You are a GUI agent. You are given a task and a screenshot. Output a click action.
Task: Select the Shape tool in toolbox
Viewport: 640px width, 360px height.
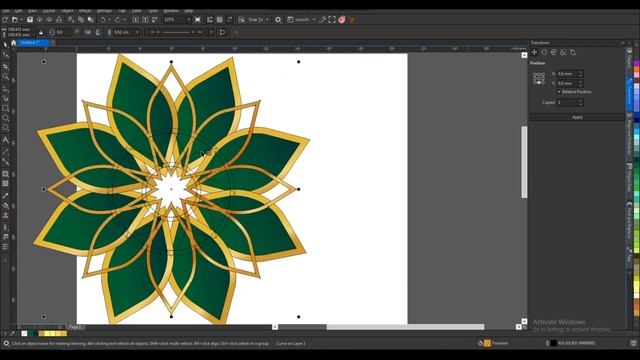5,55
